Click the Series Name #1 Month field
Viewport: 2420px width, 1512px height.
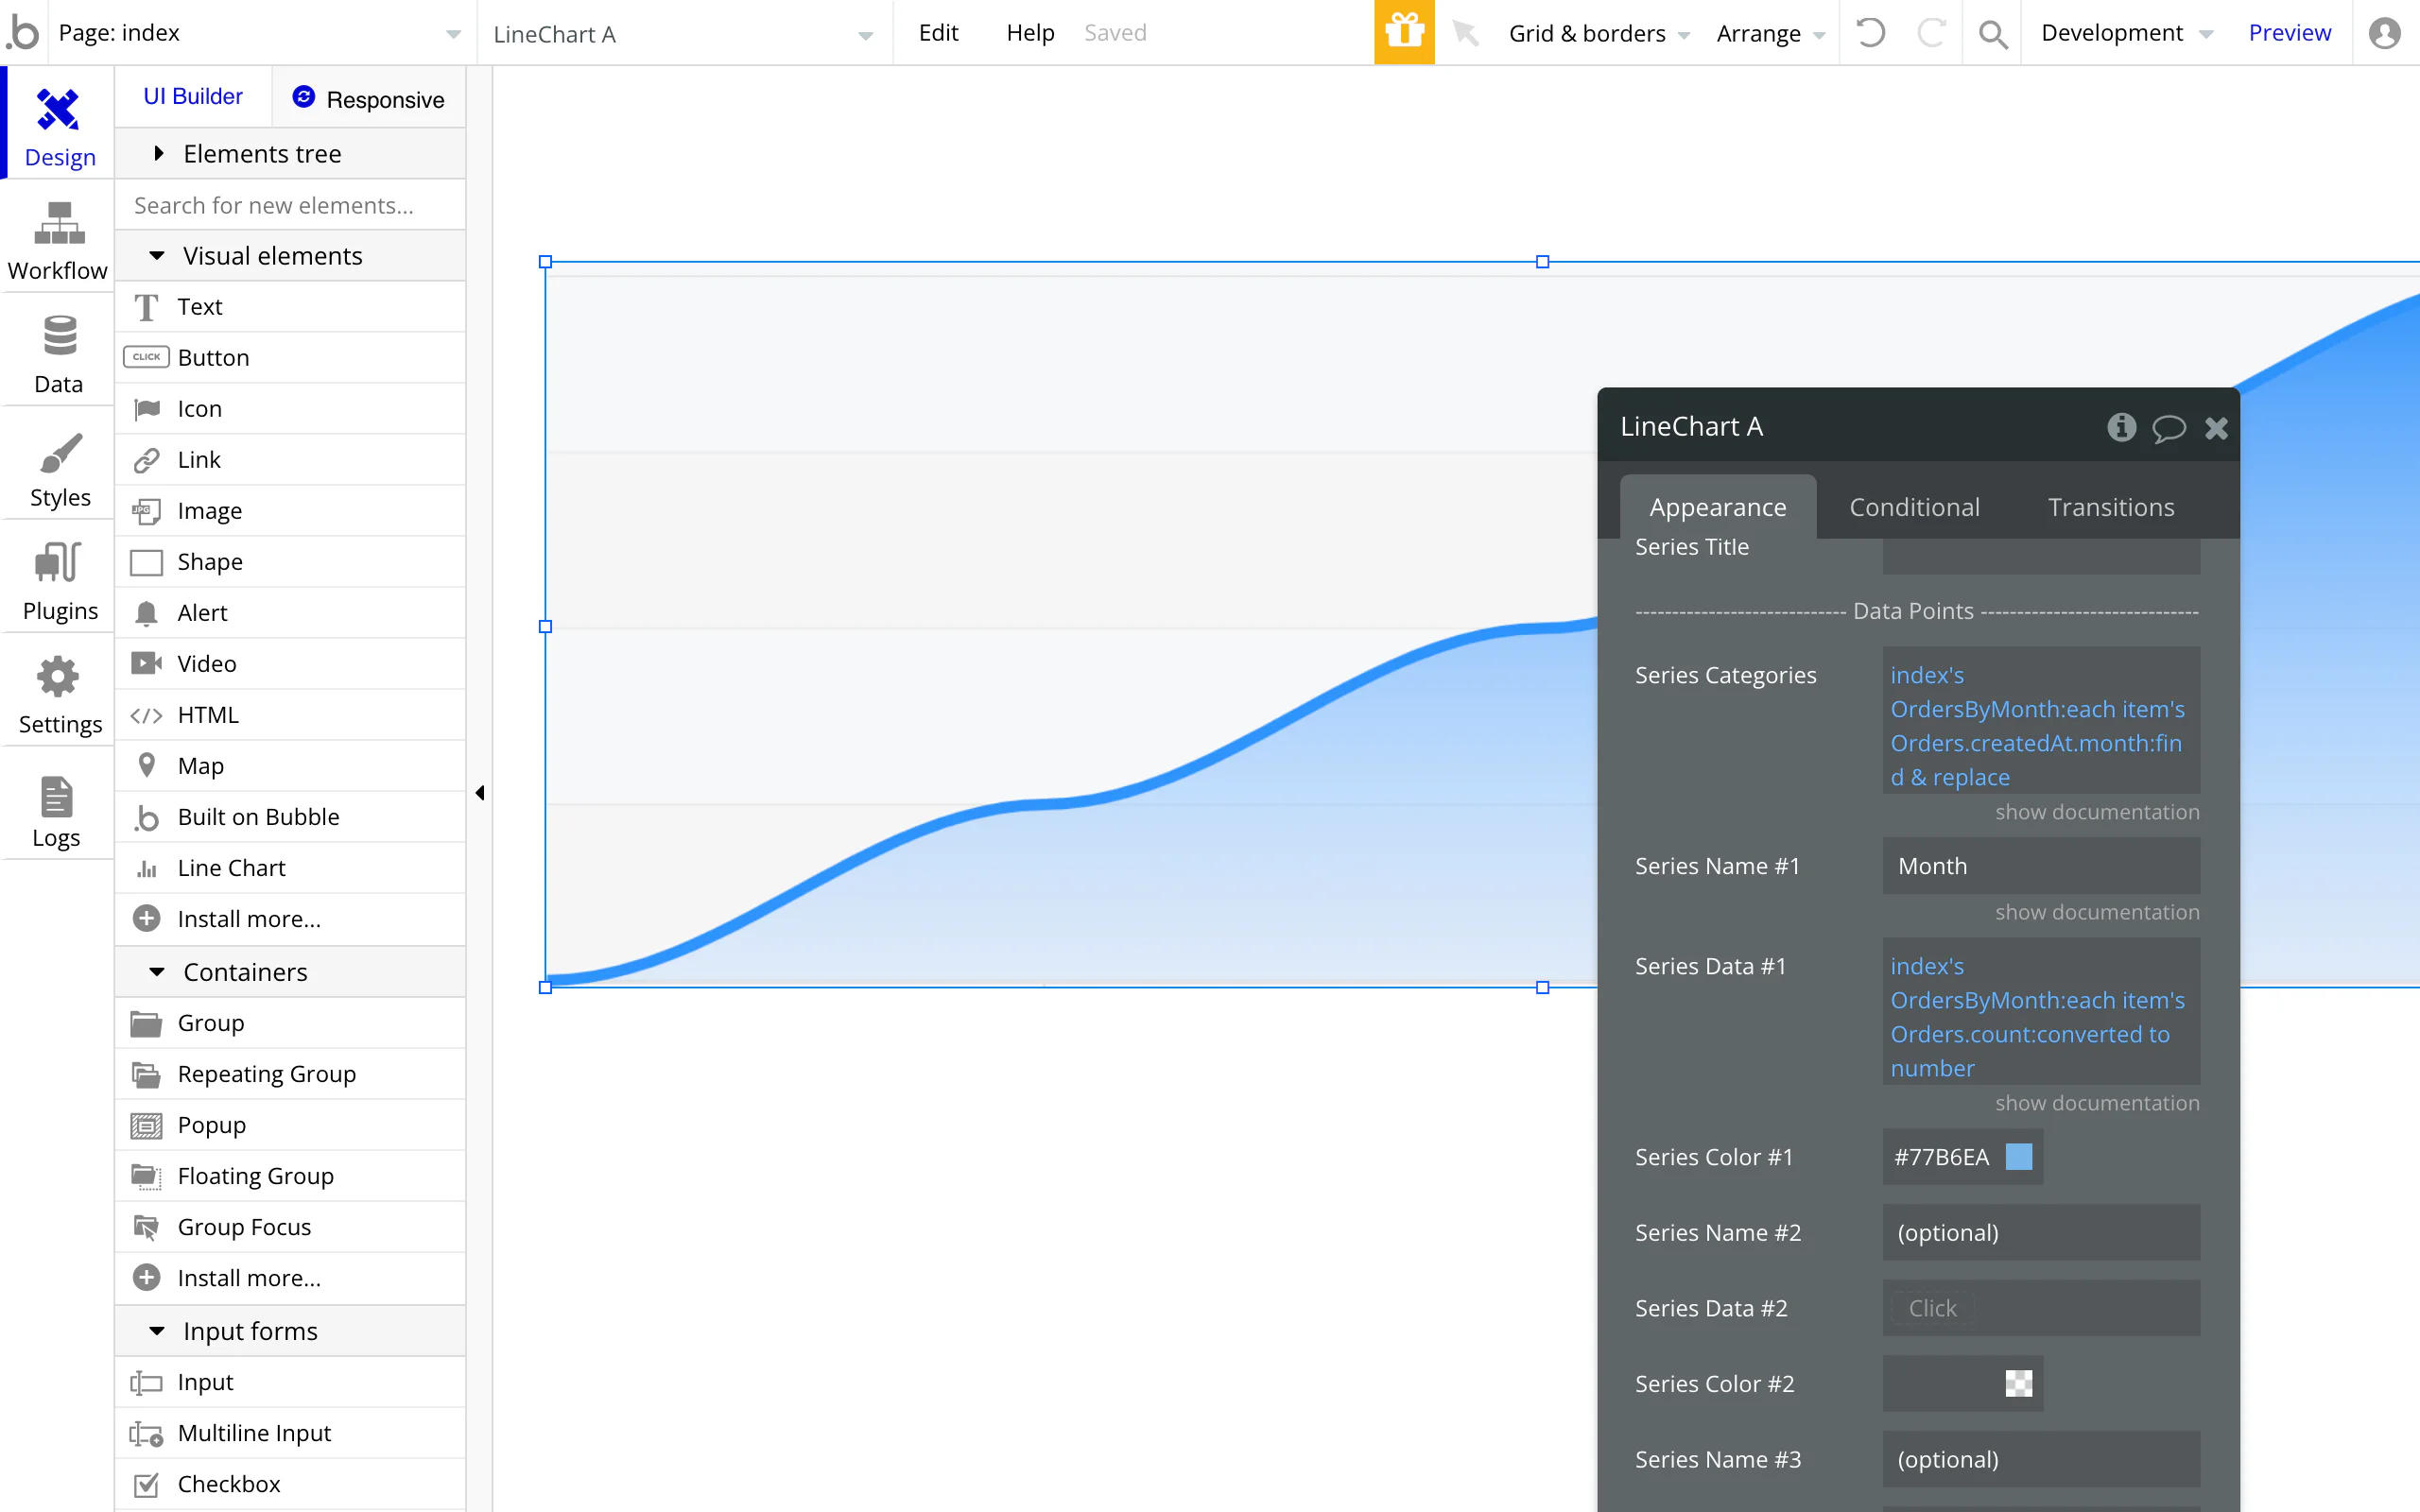point(2040,866)
